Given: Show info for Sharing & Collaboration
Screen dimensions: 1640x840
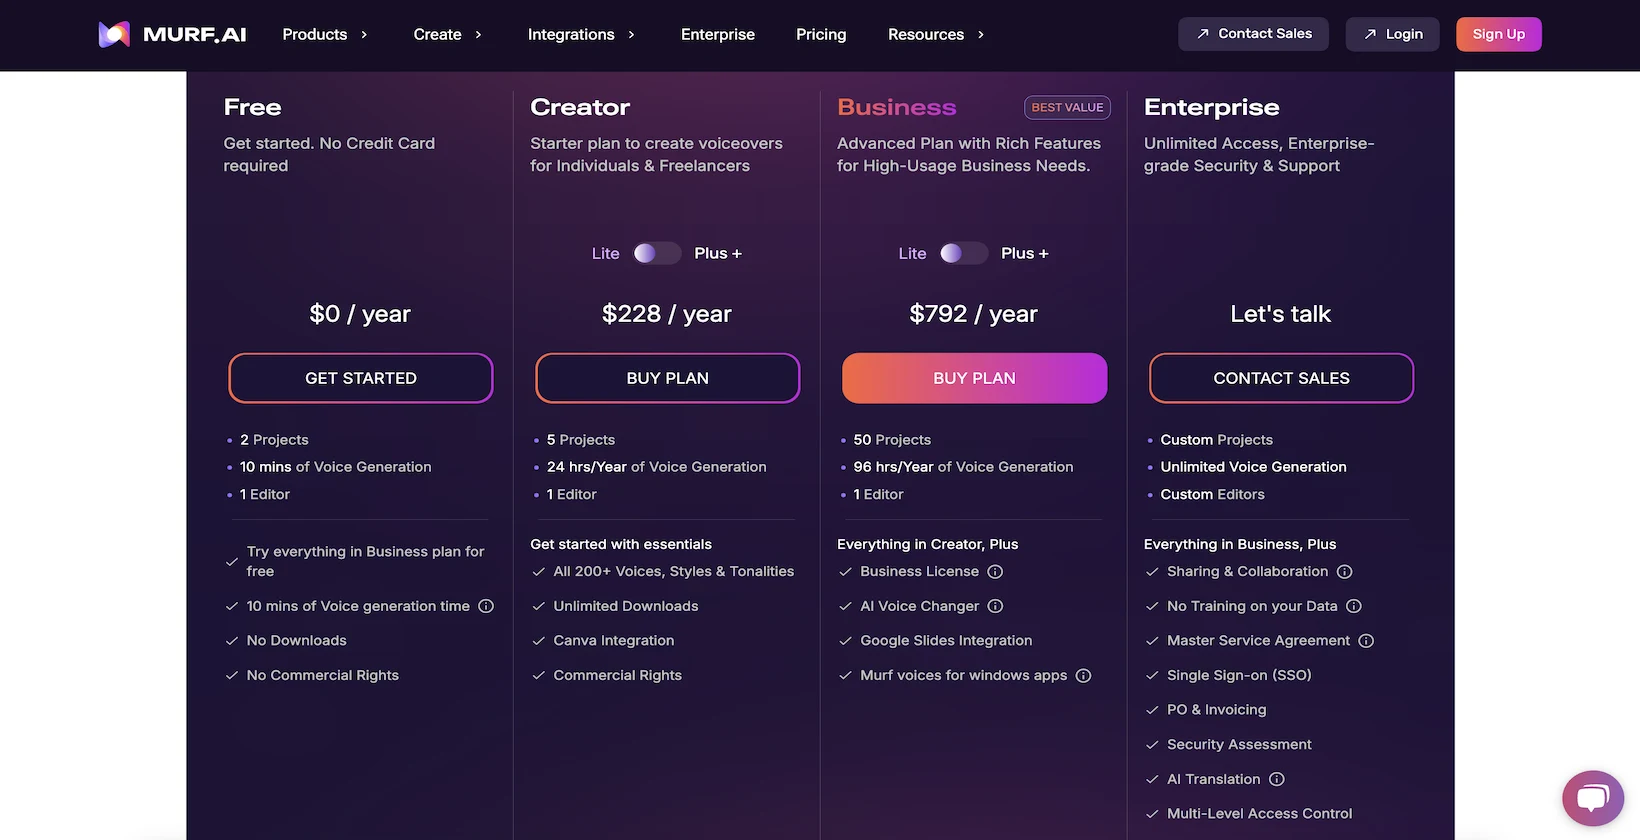Looking at the screenshot, I should pyautogui.click(x=1345, y=572).
